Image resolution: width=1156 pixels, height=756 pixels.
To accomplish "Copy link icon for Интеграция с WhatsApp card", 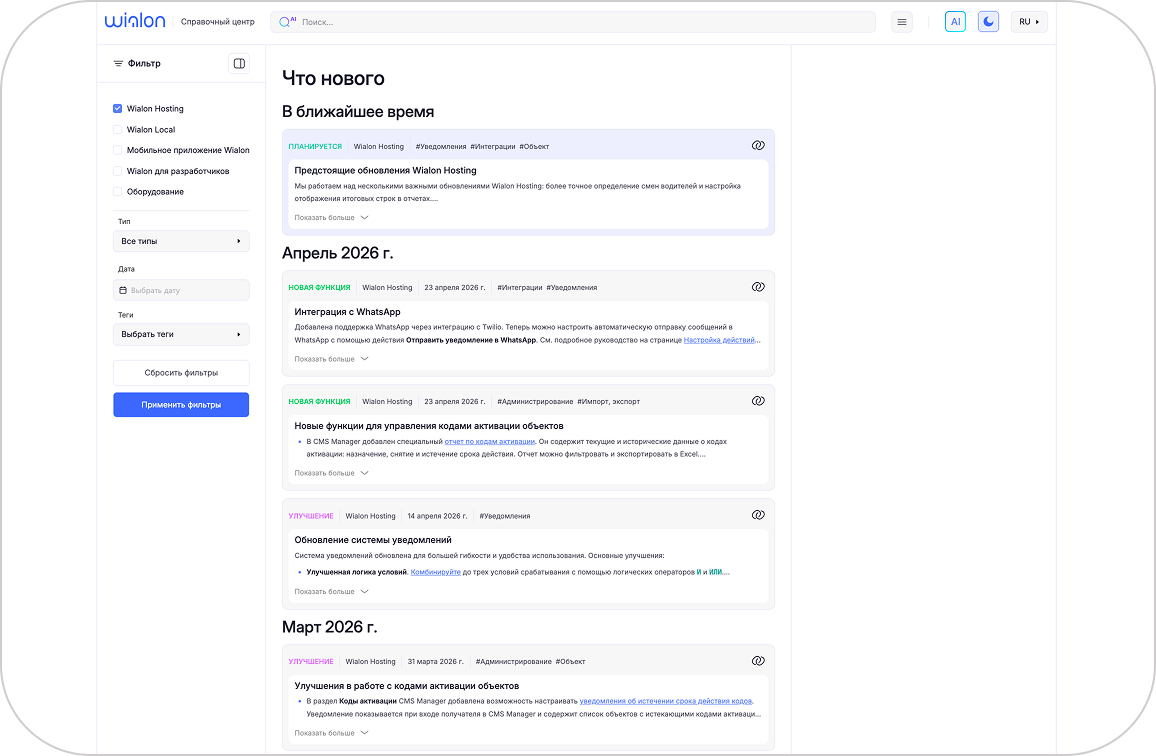I will [x=758, y=287].
